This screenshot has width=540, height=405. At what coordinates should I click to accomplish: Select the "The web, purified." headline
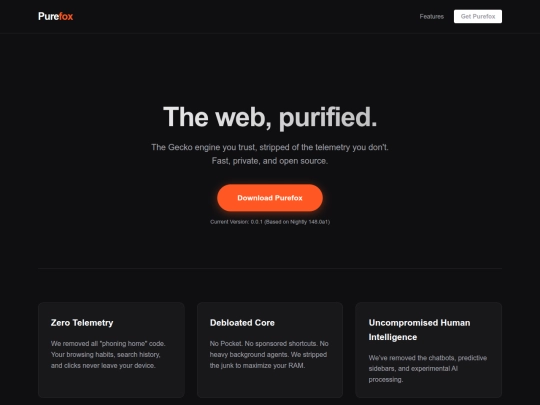tap(270, 117)
